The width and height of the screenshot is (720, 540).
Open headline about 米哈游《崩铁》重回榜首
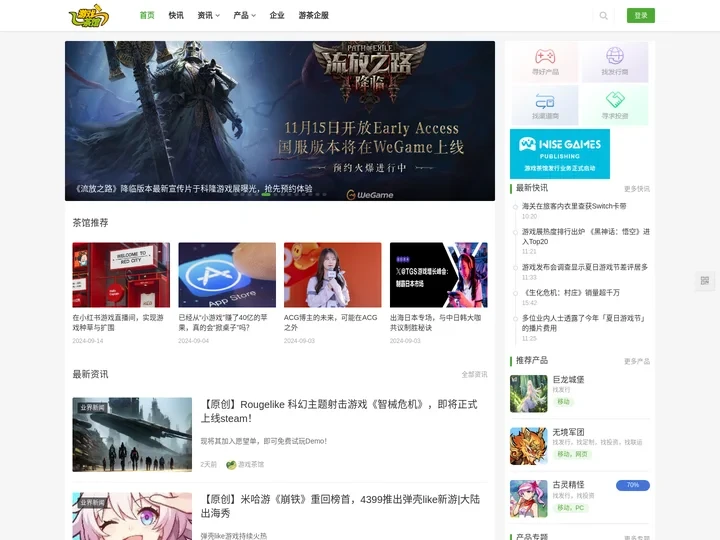click(x=340, y=506)
